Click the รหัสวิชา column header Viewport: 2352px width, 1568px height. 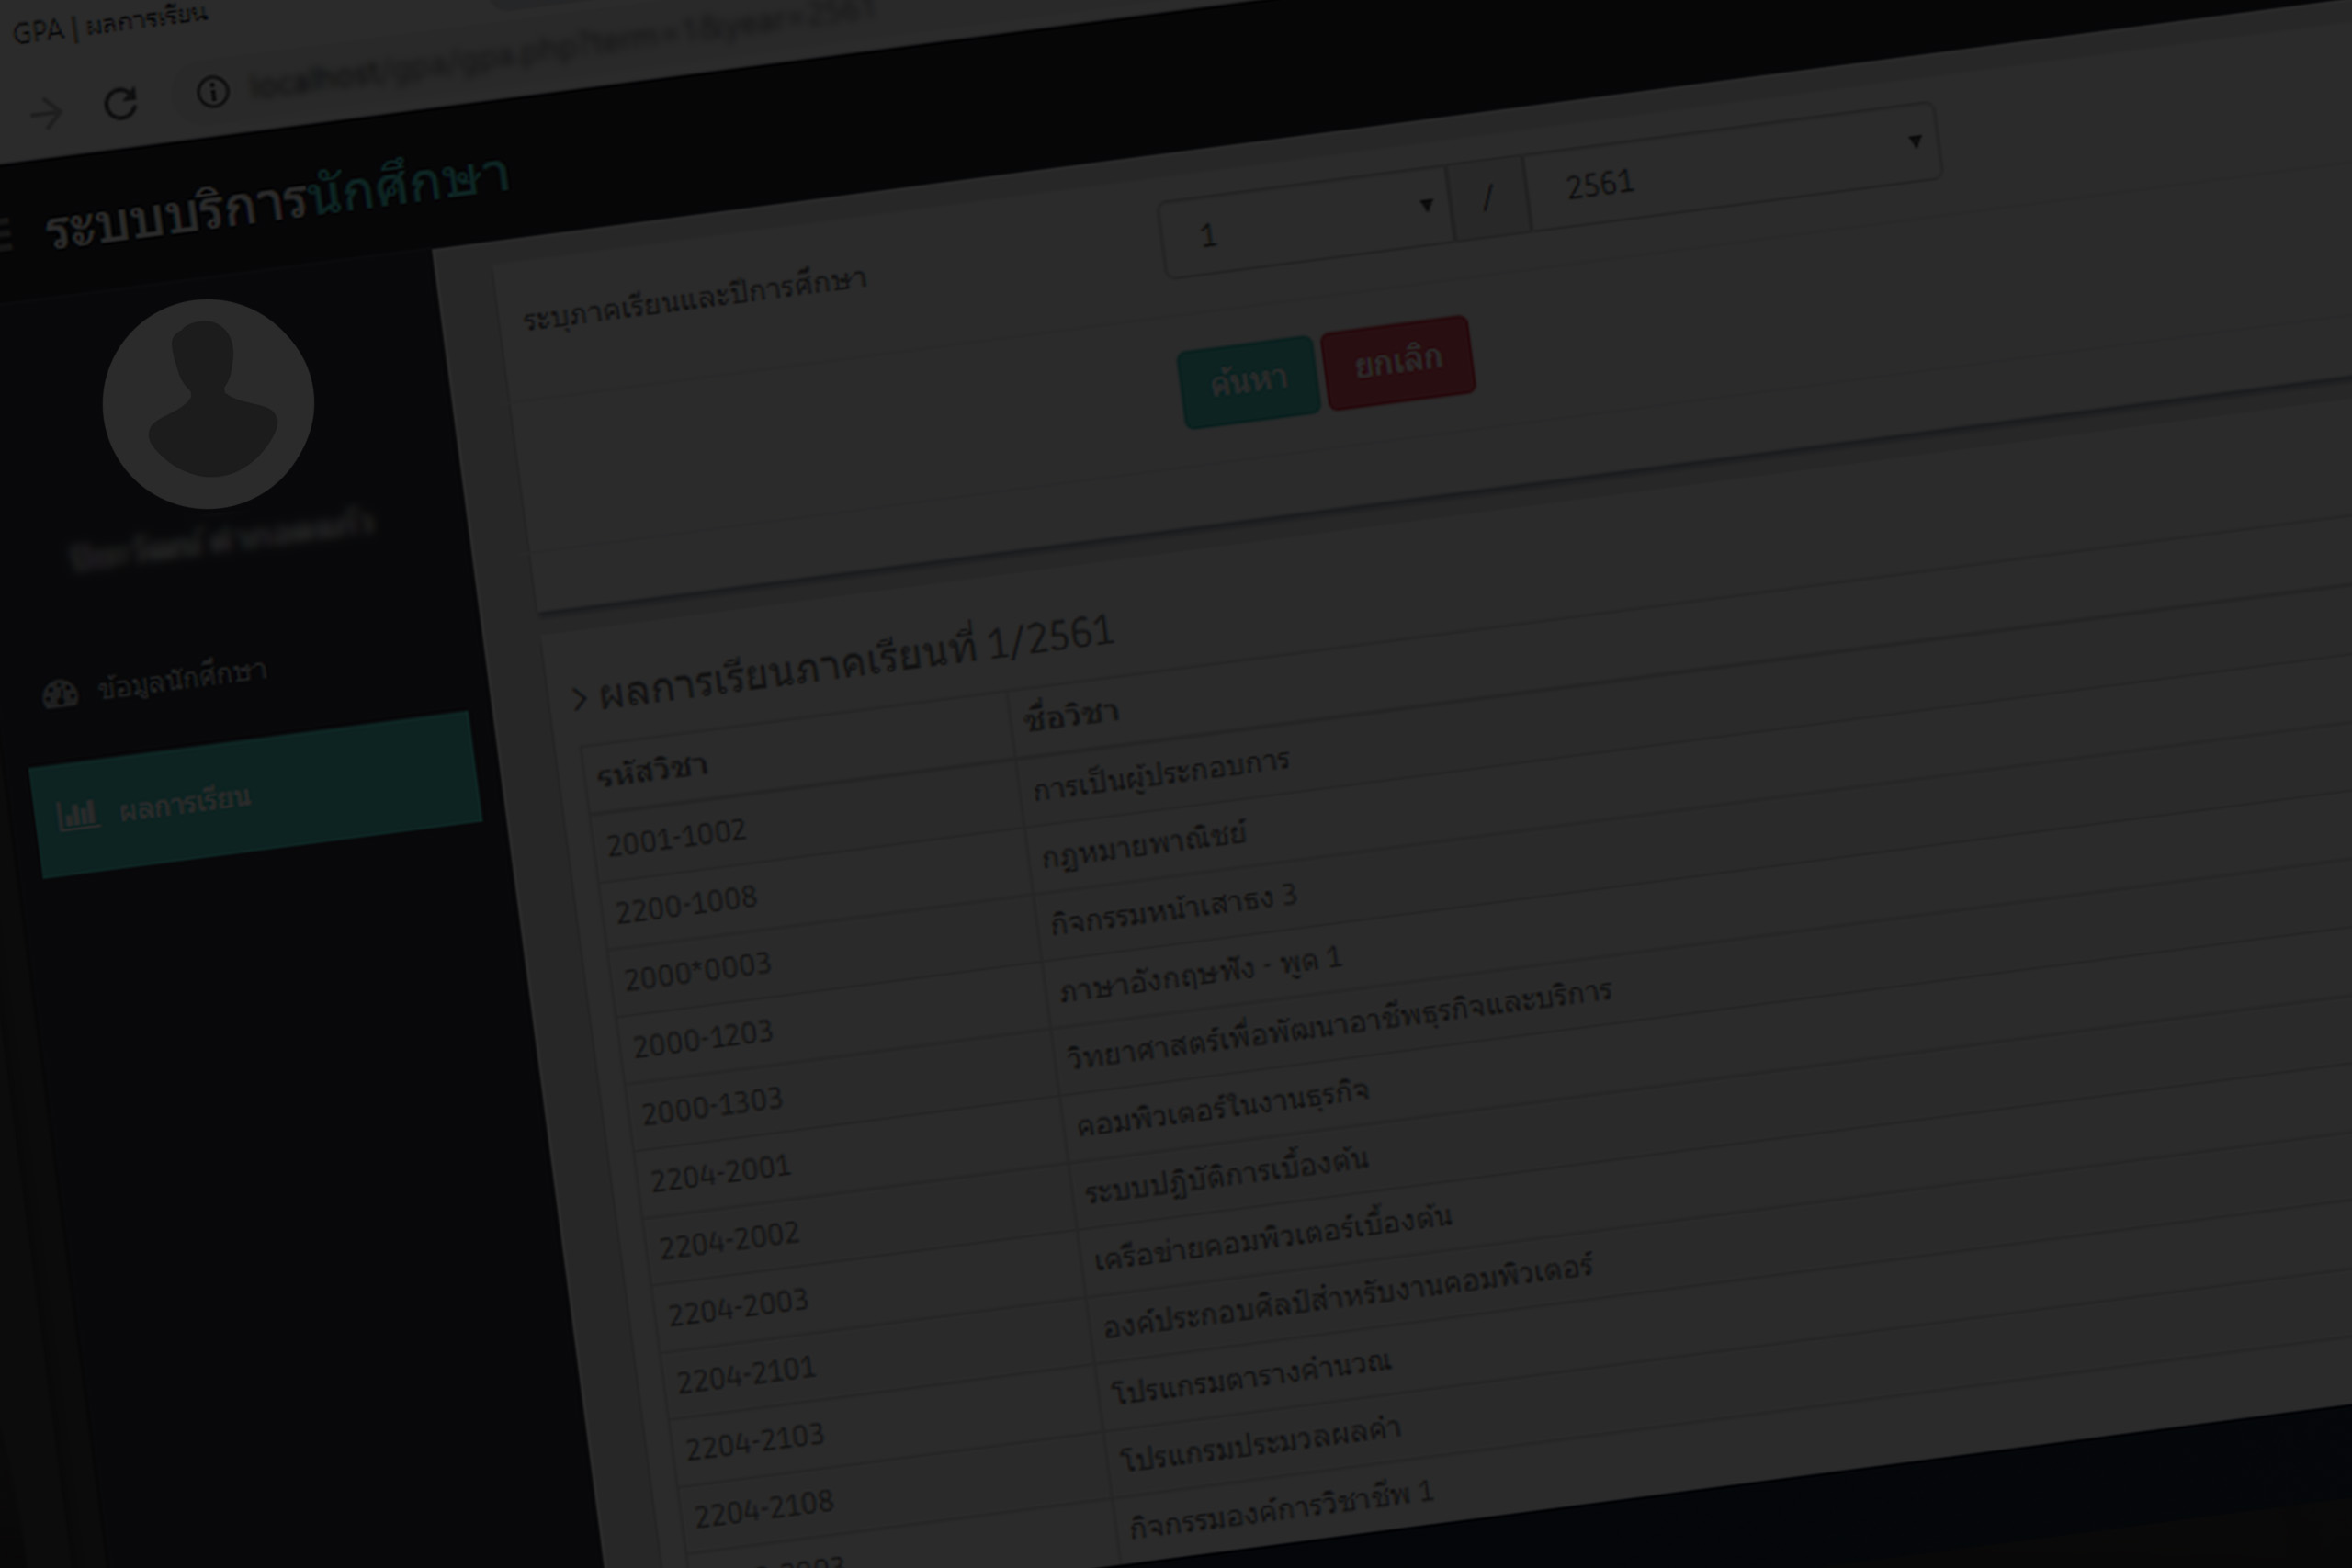(x=652, y=770)
